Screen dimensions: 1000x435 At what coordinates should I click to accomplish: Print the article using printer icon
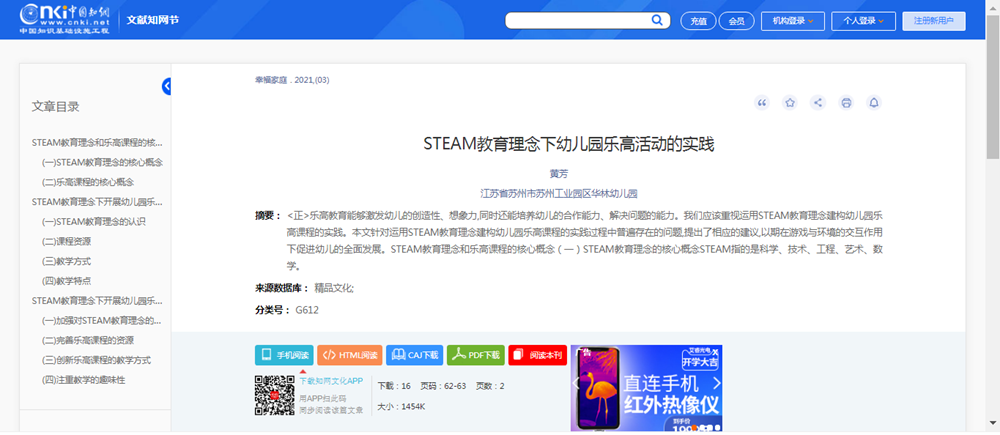(x=846, y=102)
